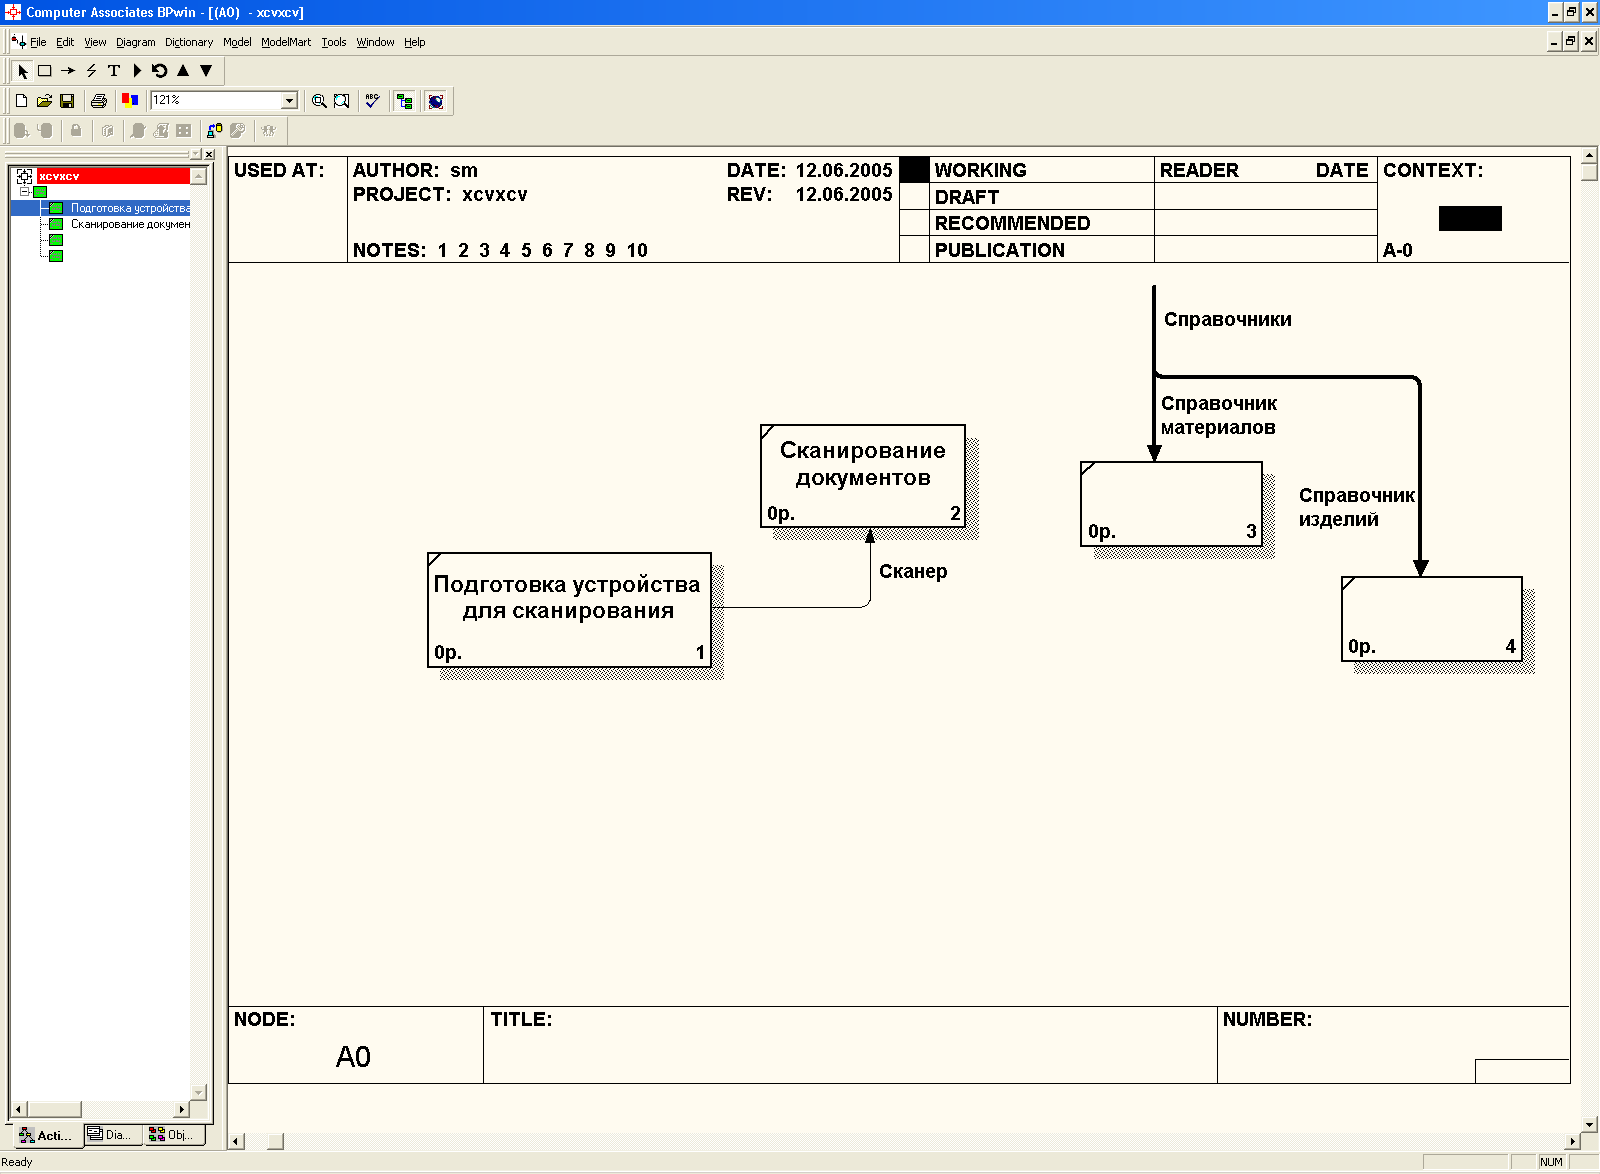Select the fourth unnamed green activity node

pyautogui.click(x=56, y=256)
